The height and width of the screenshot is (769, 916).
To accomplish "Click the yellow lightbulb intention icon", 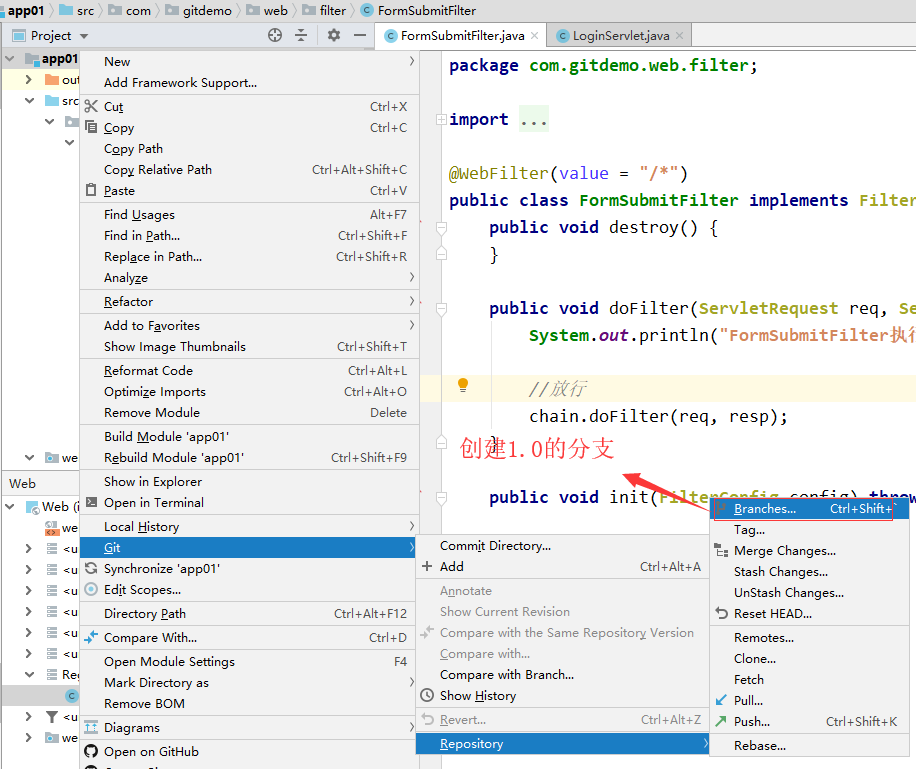I will pyautogui.click(x=463, y=384).
